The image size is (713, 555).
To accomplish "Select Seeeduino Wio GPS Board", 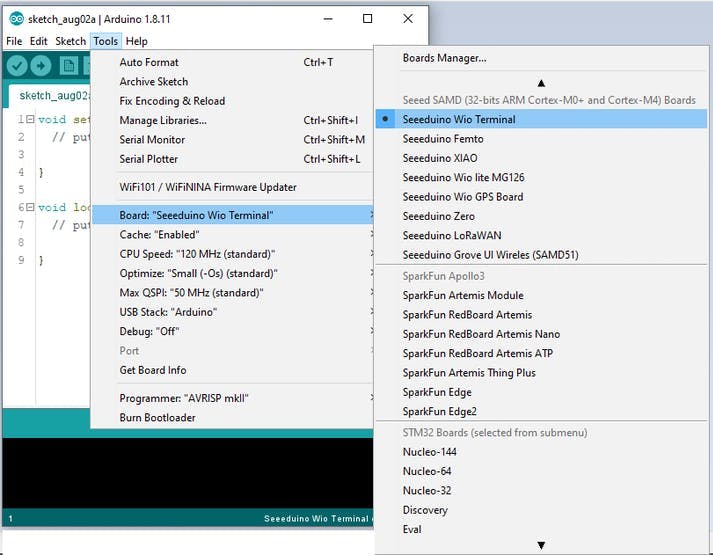I will coord(541,197).
